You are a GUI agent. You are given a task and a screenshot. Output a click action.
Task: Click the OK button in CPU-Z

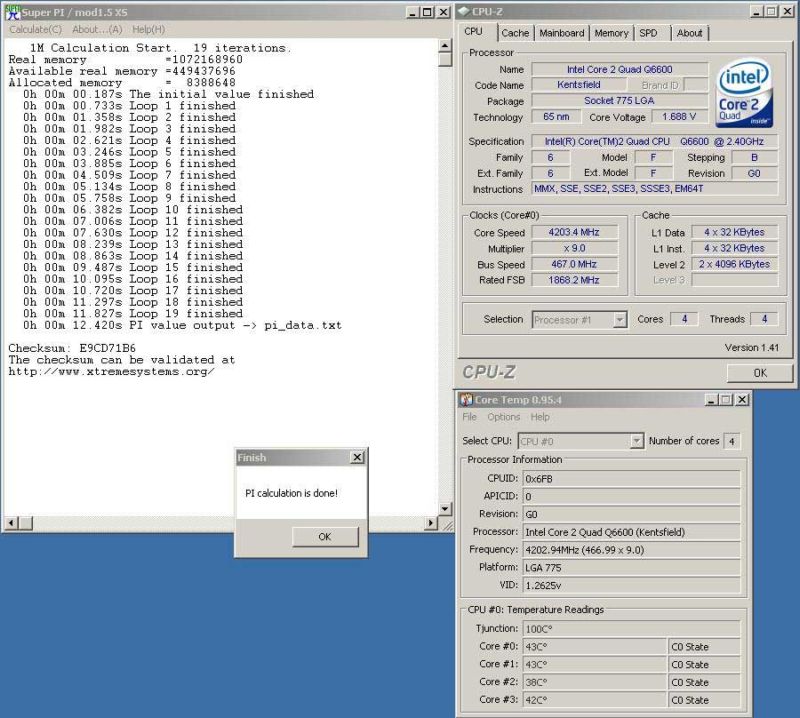pyautogui.click(x=760, y=373)
